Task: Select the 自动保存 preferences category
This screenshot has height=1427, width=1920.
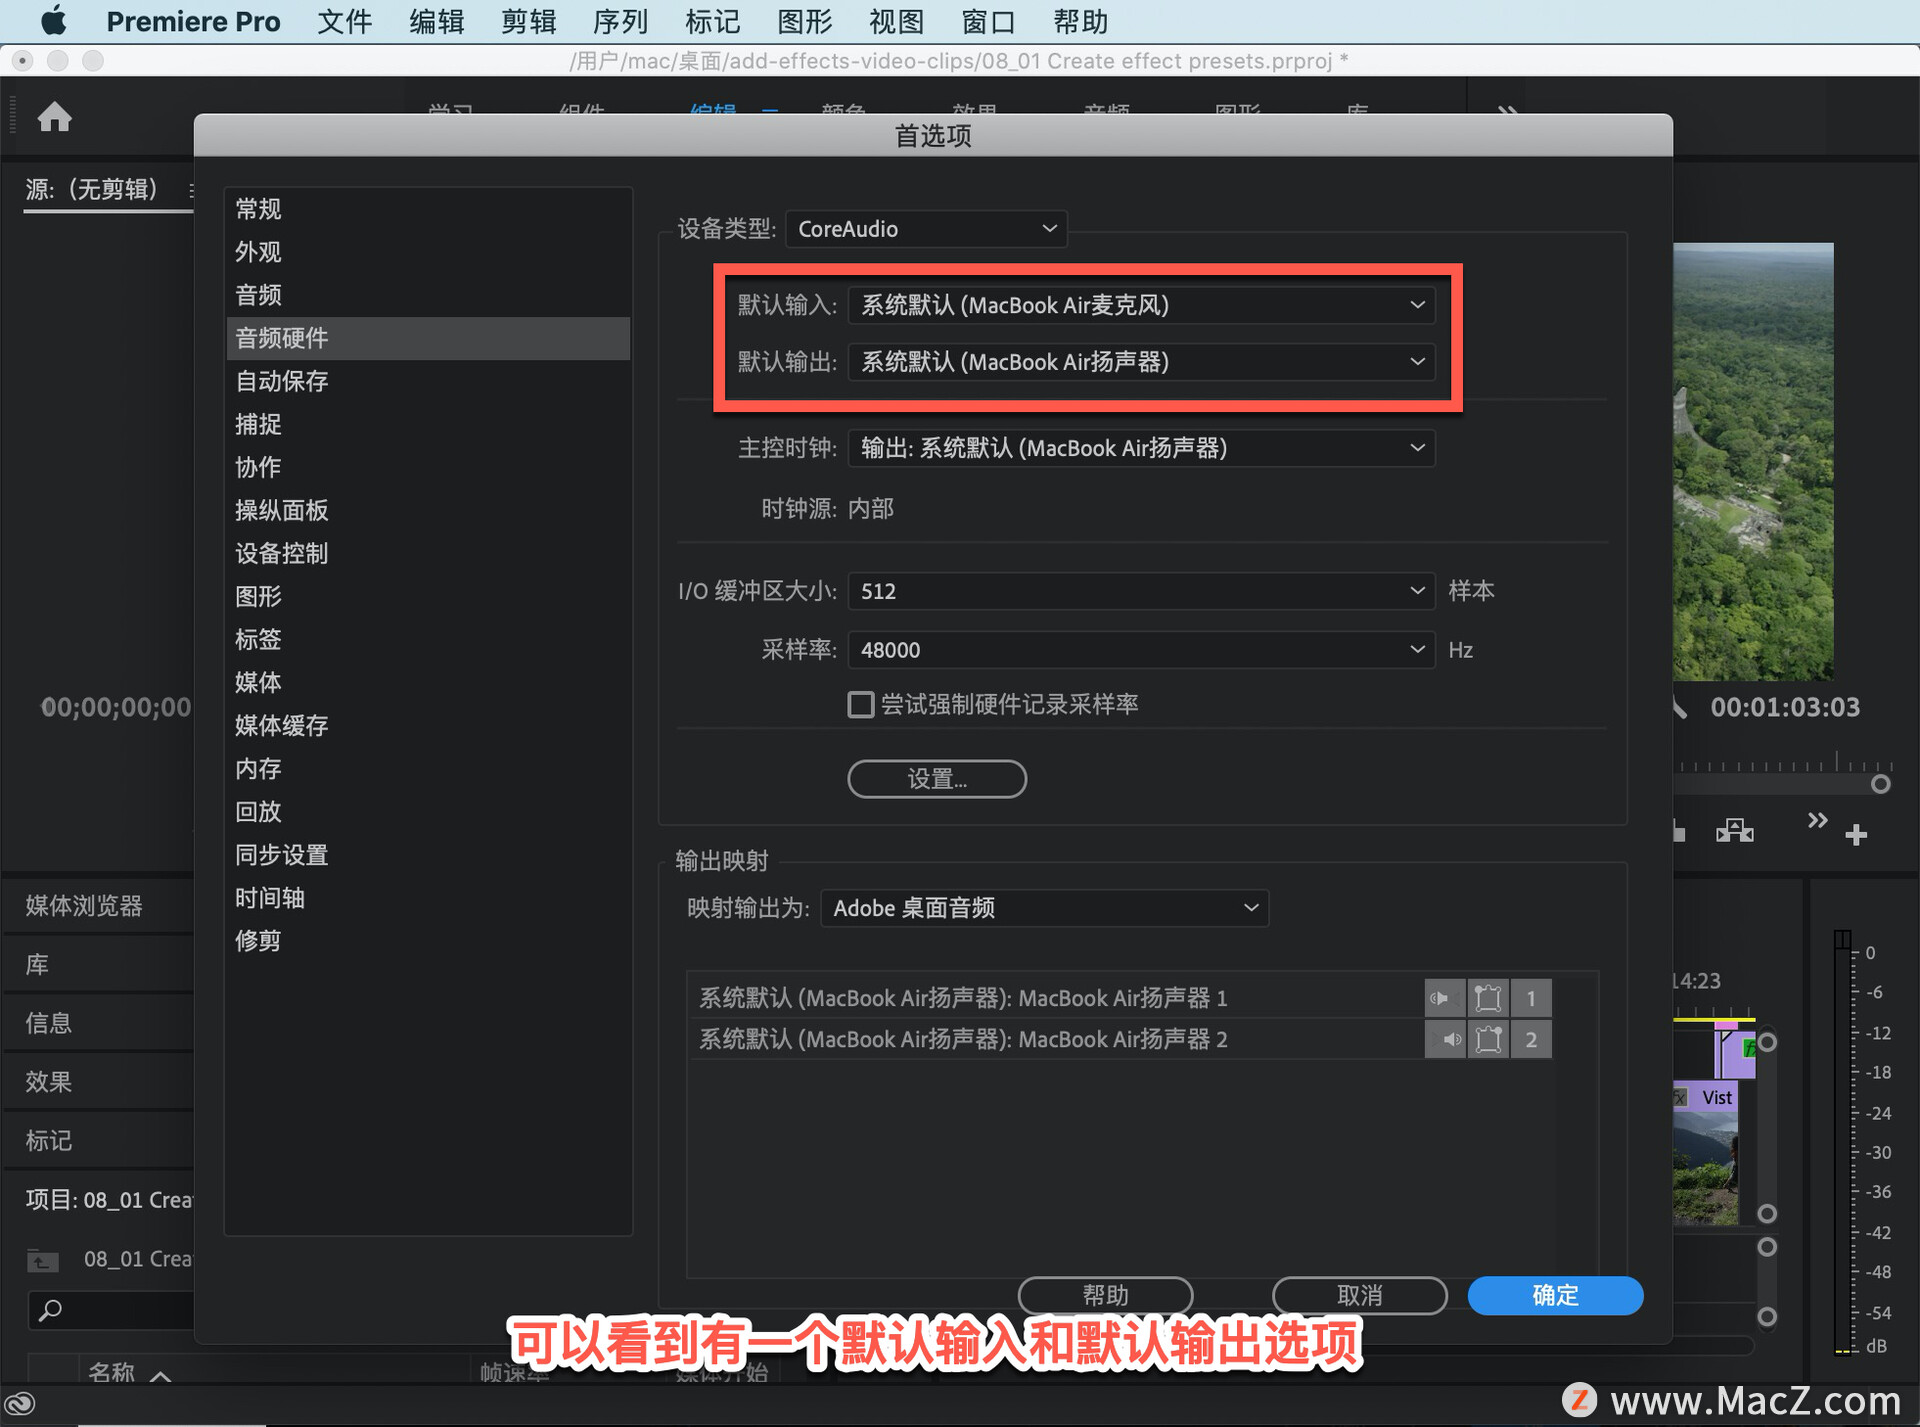Action: (282, 381)
